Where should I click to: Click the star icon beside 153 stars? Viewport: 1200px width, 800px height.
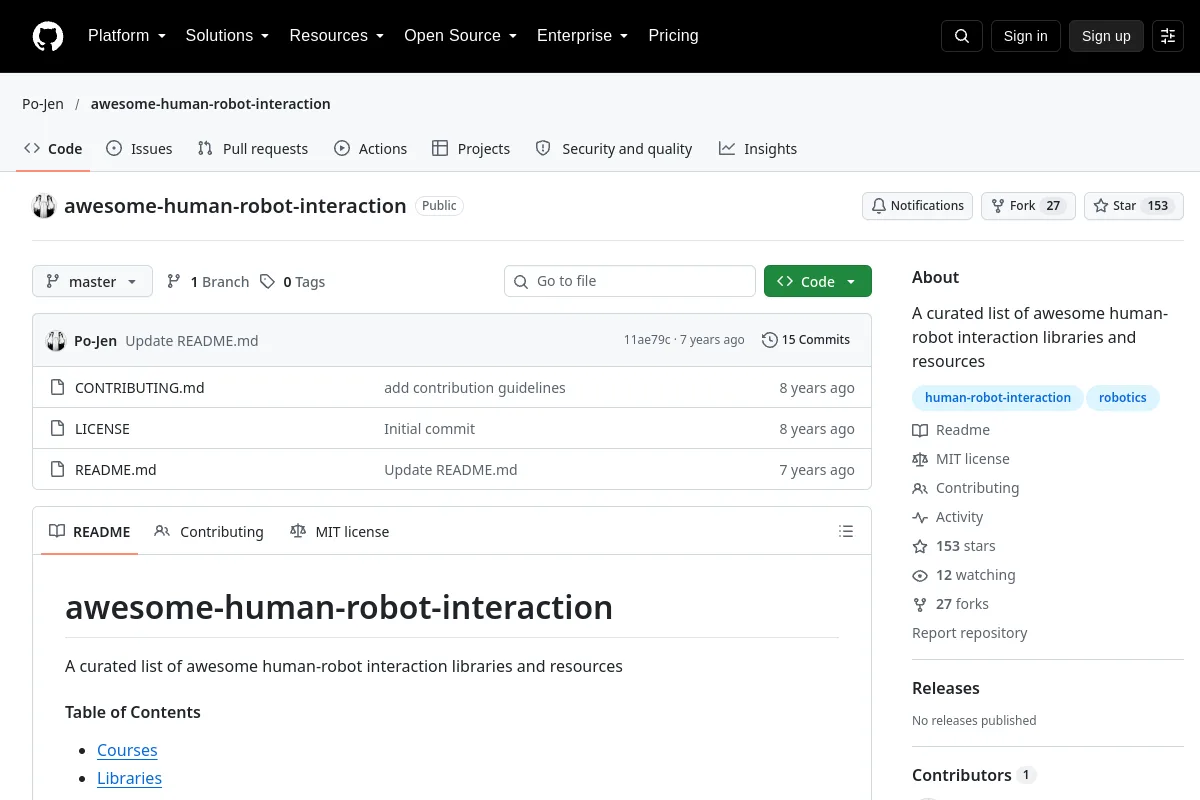click(x=920, y=546)
